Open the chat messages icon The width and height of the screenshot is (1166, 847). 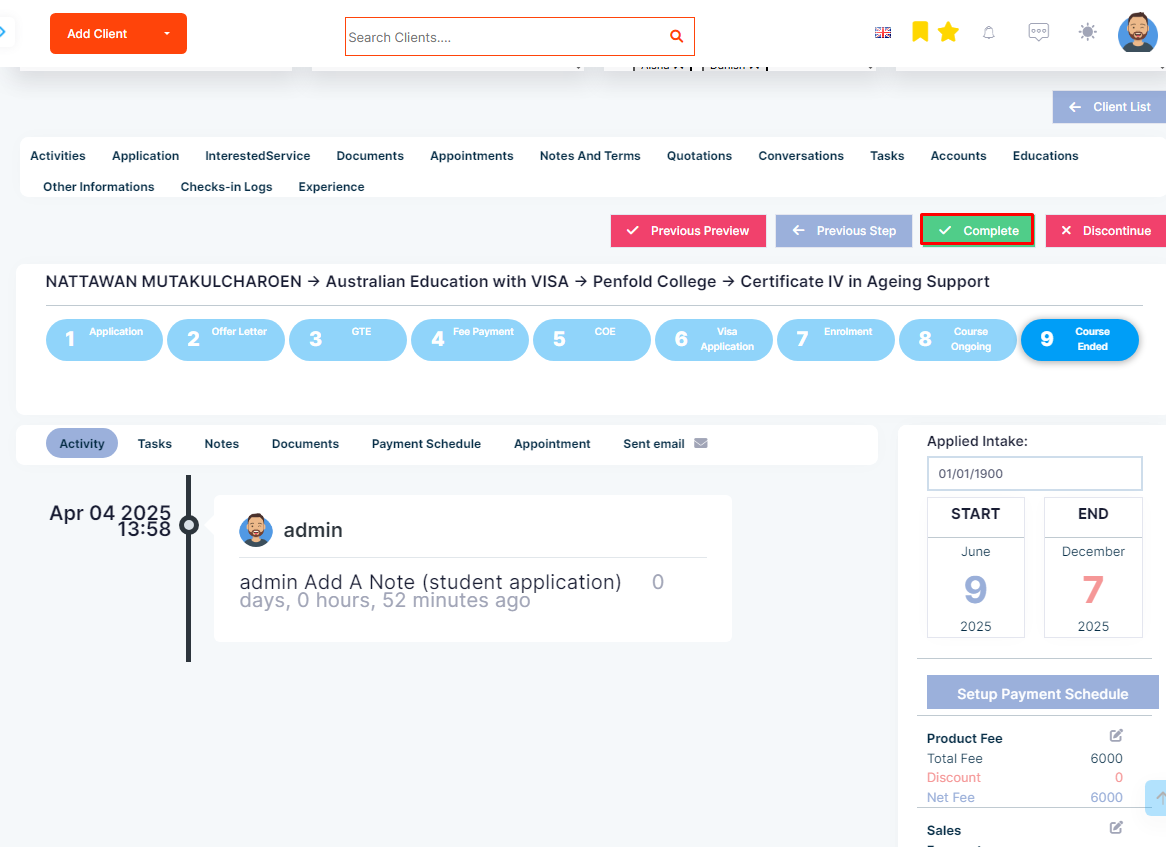pos(1038,32)
